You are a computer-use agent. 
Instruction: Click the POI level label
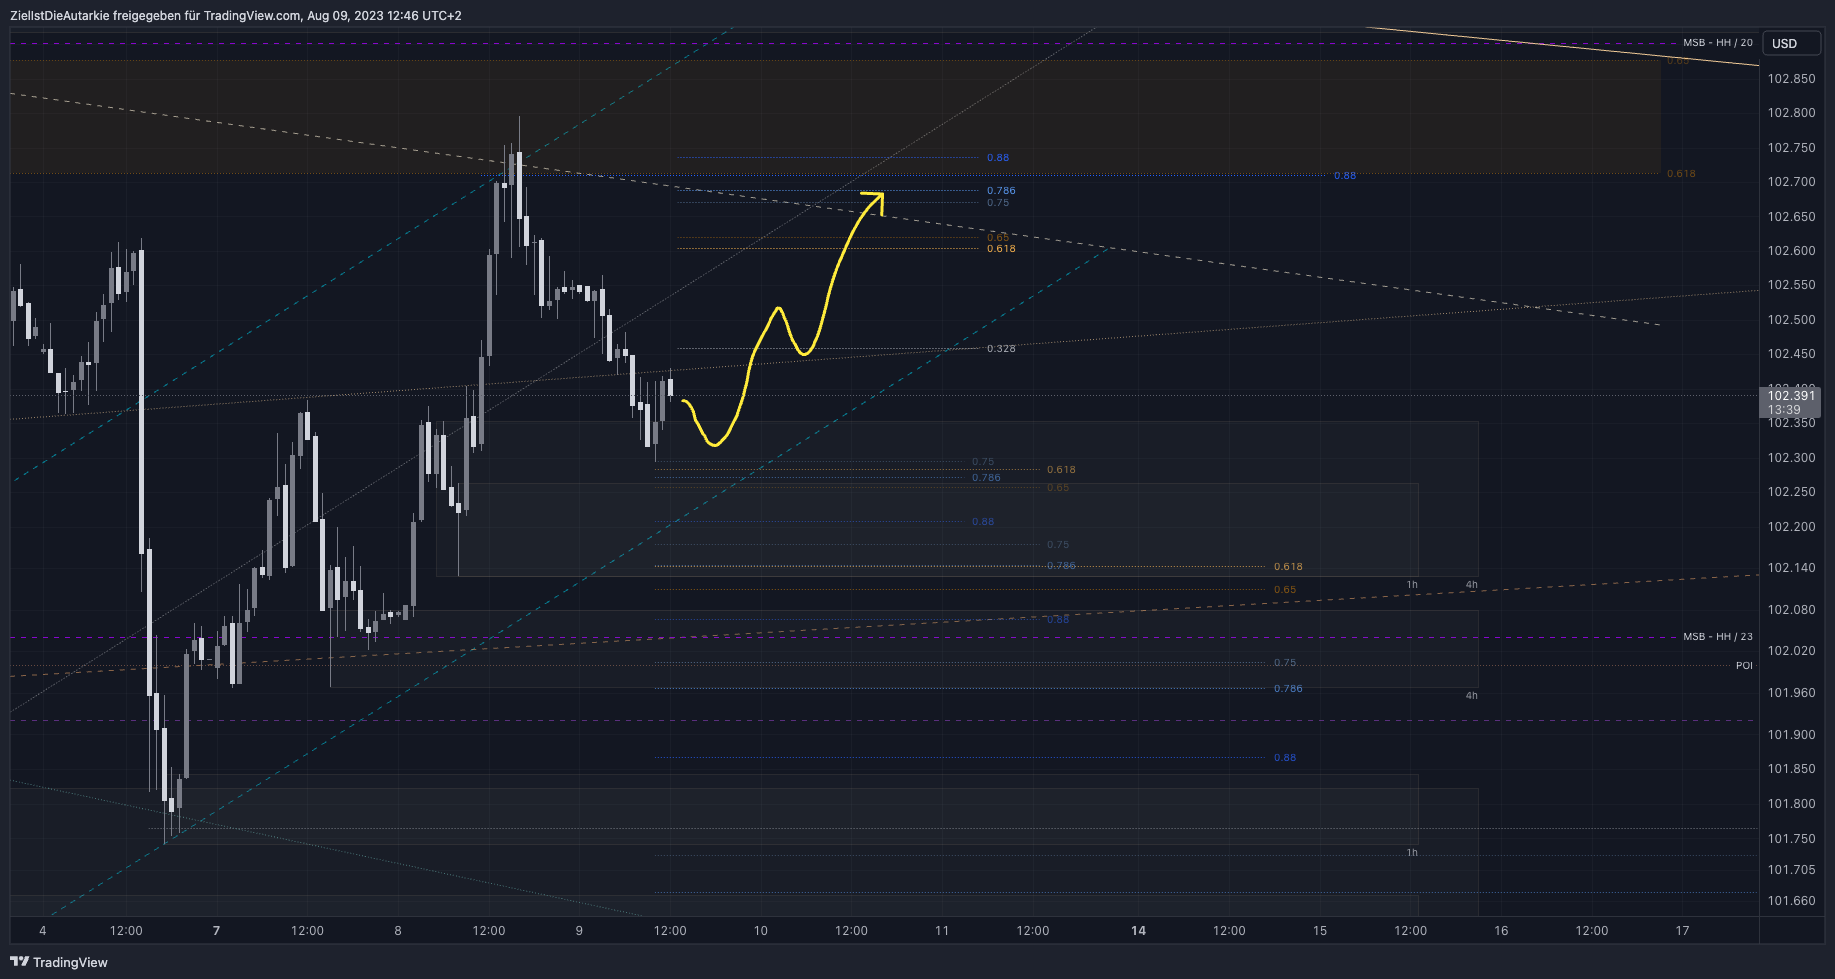click(1744, 666)
